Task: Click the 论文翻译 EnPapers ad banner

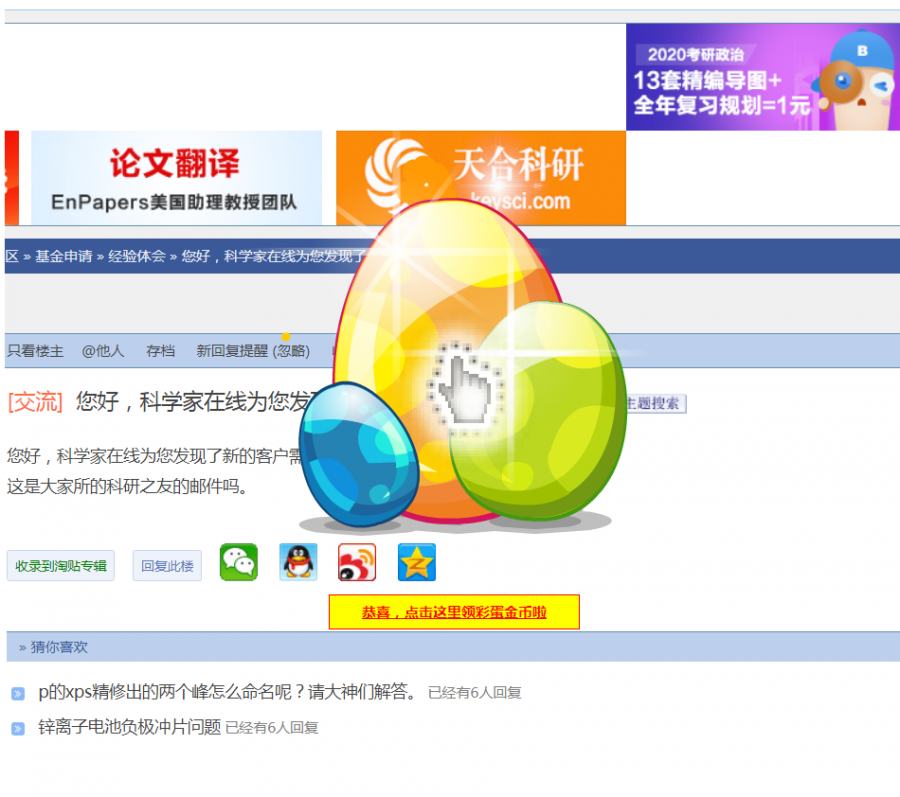Action: tap(176, 178)
